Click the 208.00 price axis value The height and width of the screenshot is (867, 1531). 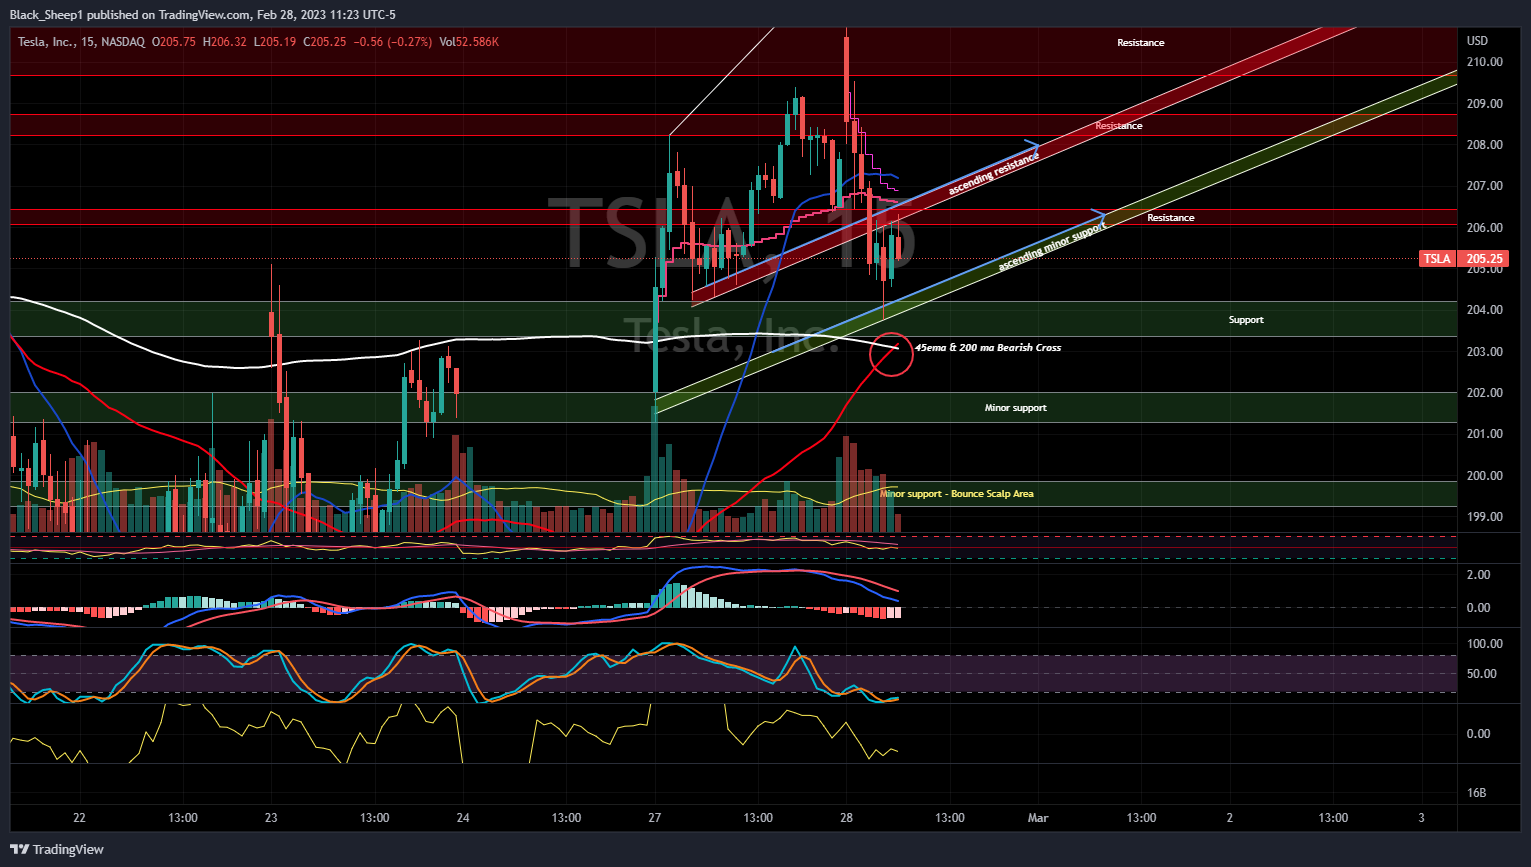1485,145
